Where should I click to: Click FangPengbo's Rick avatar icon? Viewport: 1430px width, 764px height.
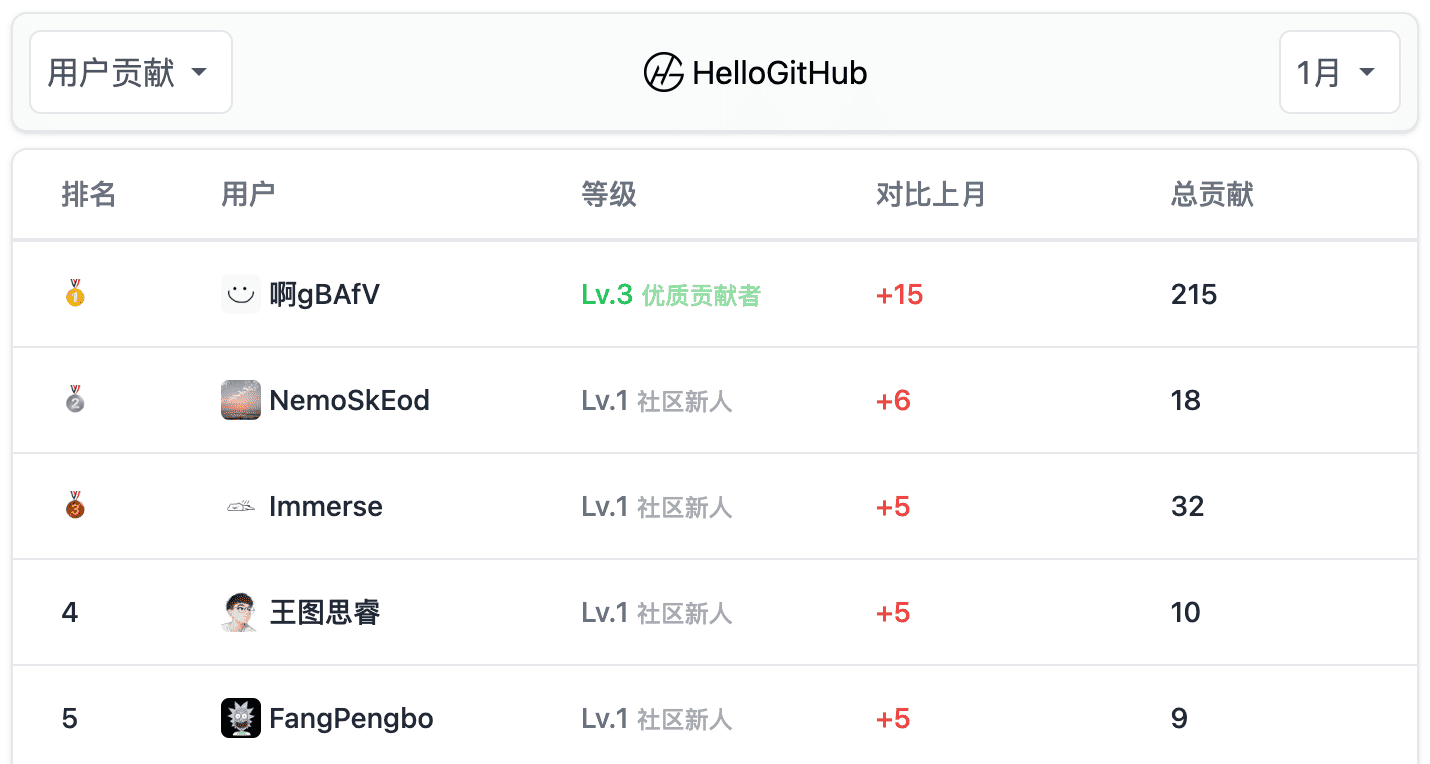click(x=240, y=718)
